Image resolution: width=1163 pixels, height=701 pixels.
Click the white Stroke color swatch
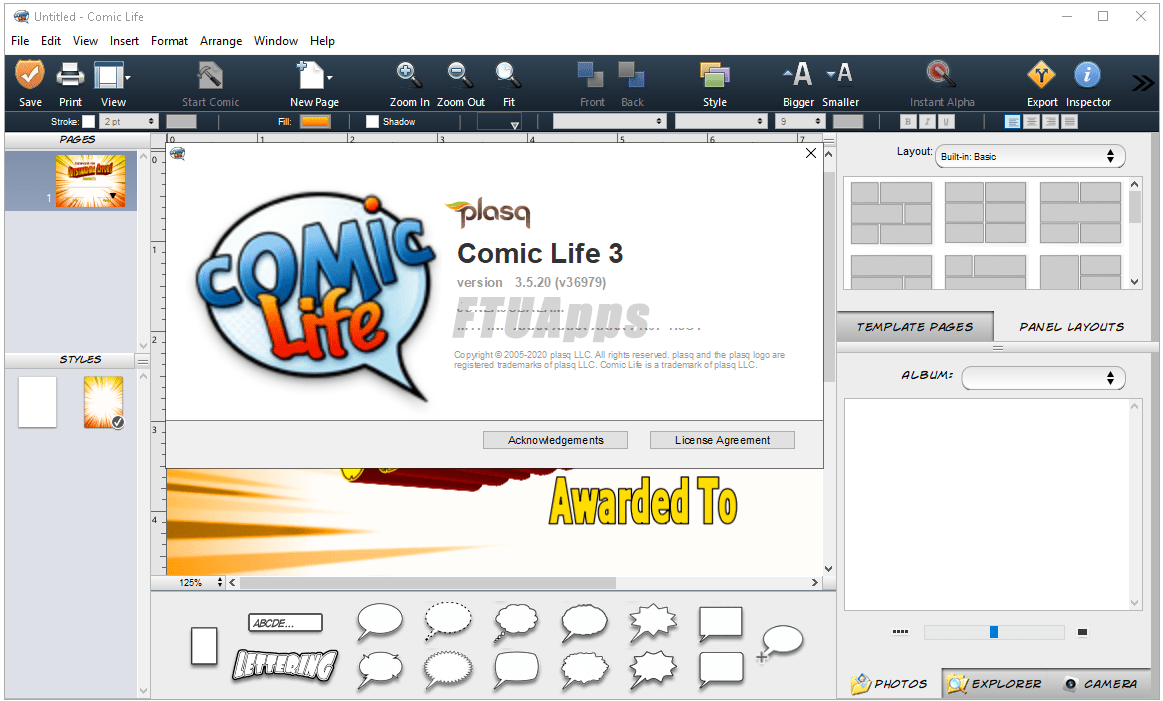click(88, 122)
